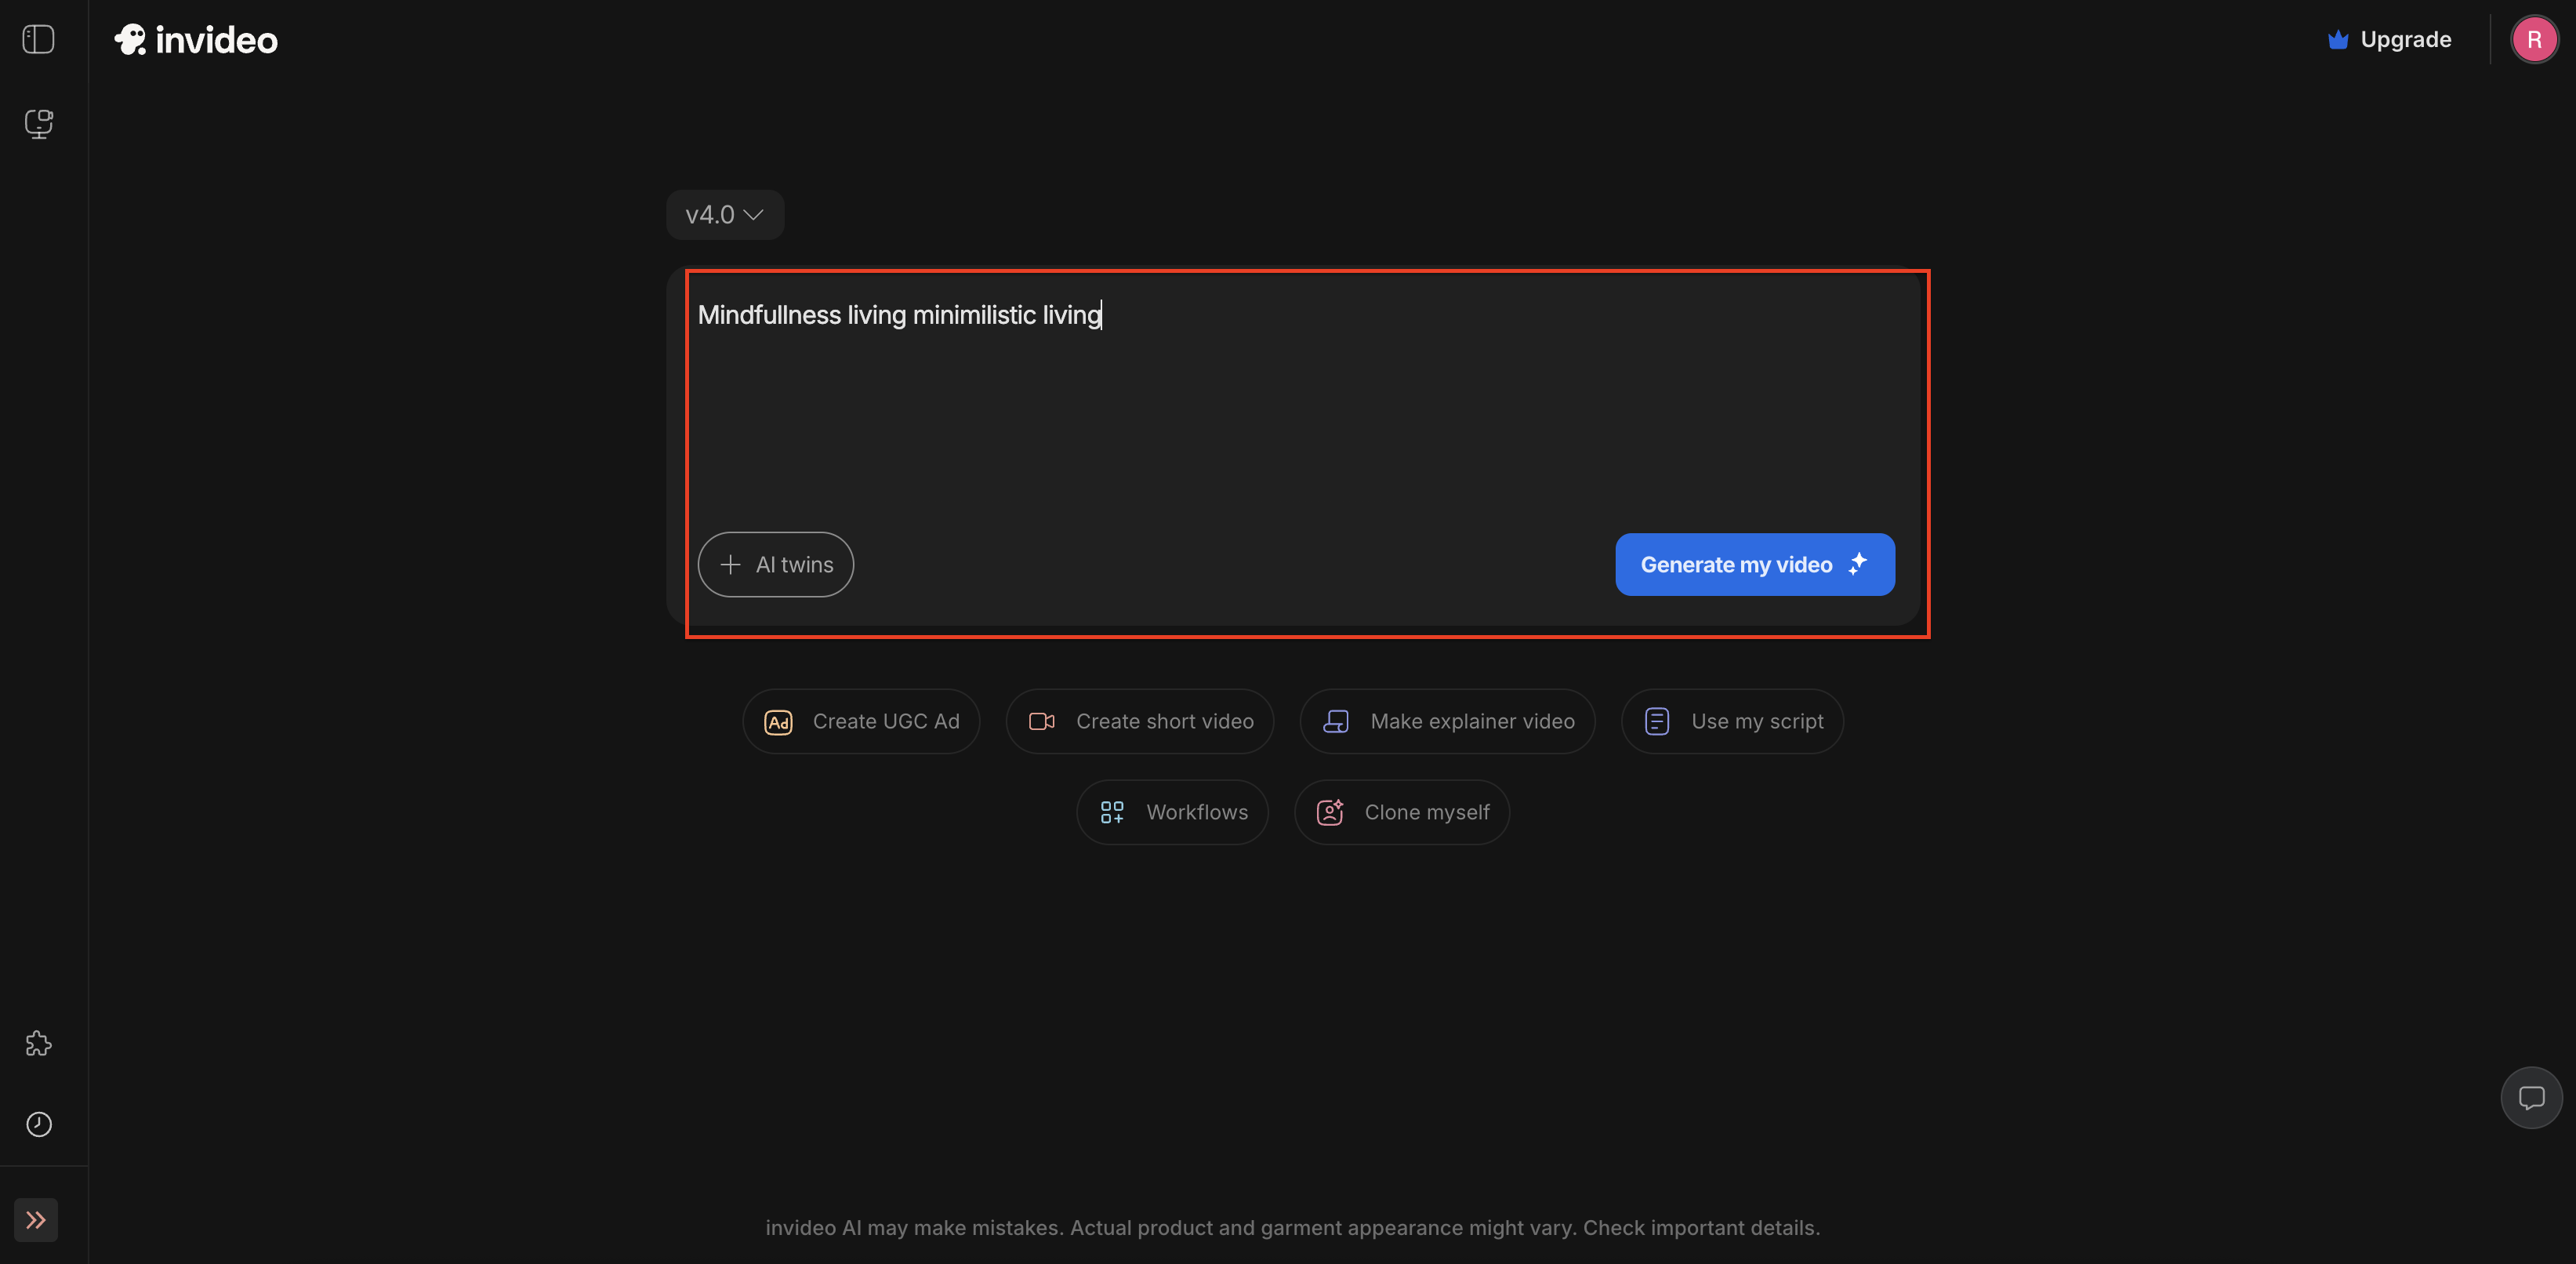
Task: Click the sparkle icon on Generate my video
Action: pyautogui.click(x=1858, y=563)
